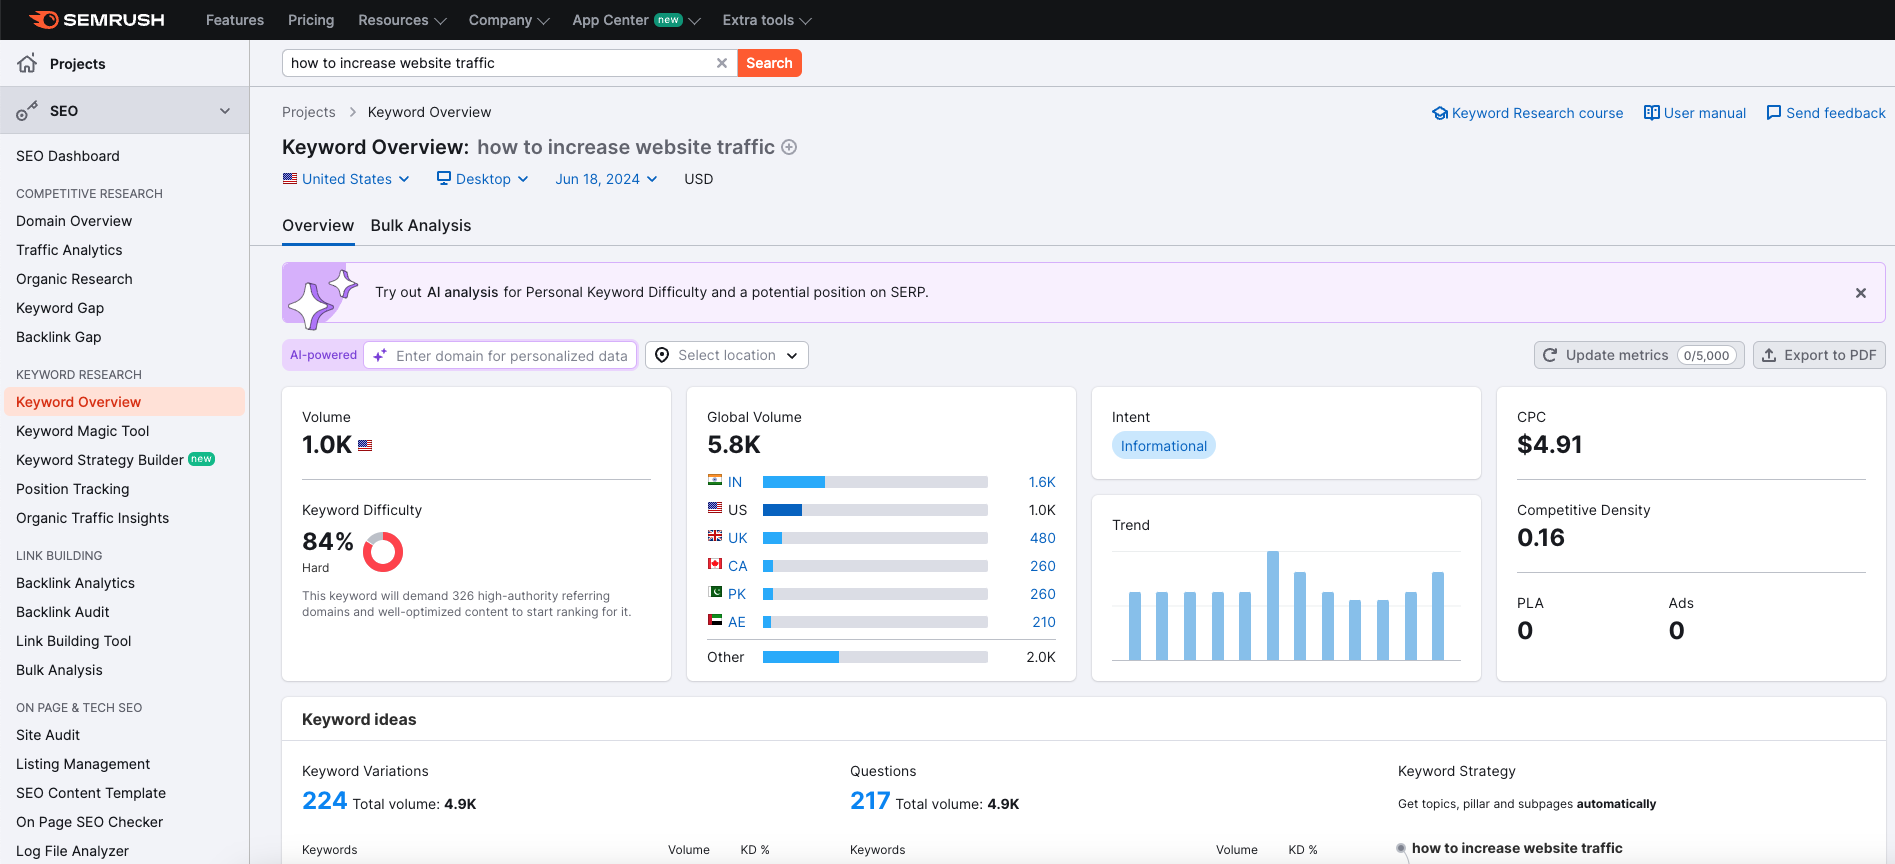Open the Jun 18, 2024 date dropdown
1895x864 pixels.
coord(606,179)
